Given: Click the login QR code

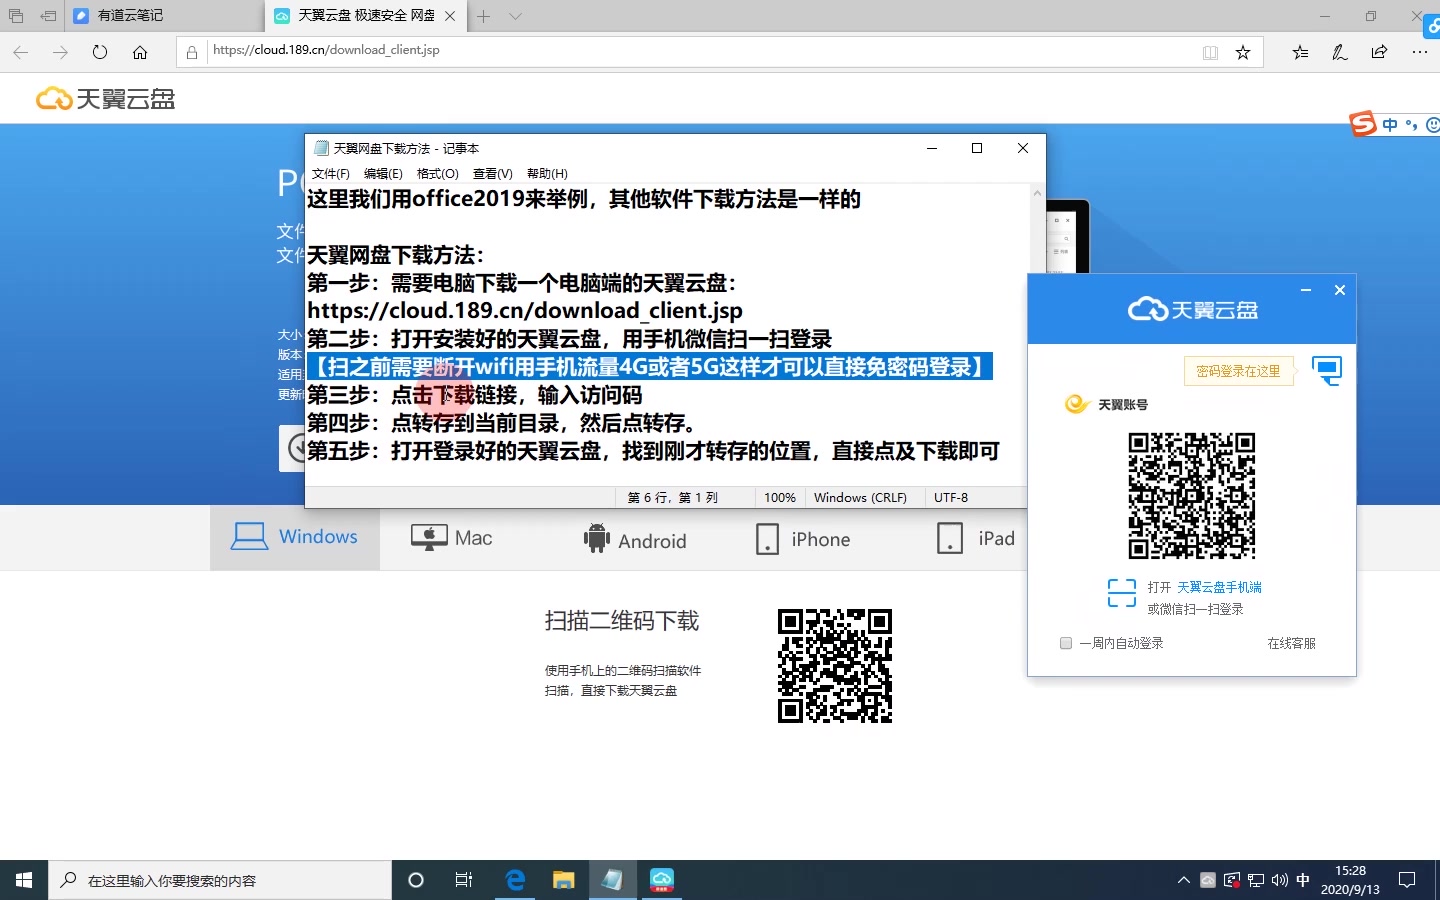Looking at the screenshot, I should (x=1192, y=495).
